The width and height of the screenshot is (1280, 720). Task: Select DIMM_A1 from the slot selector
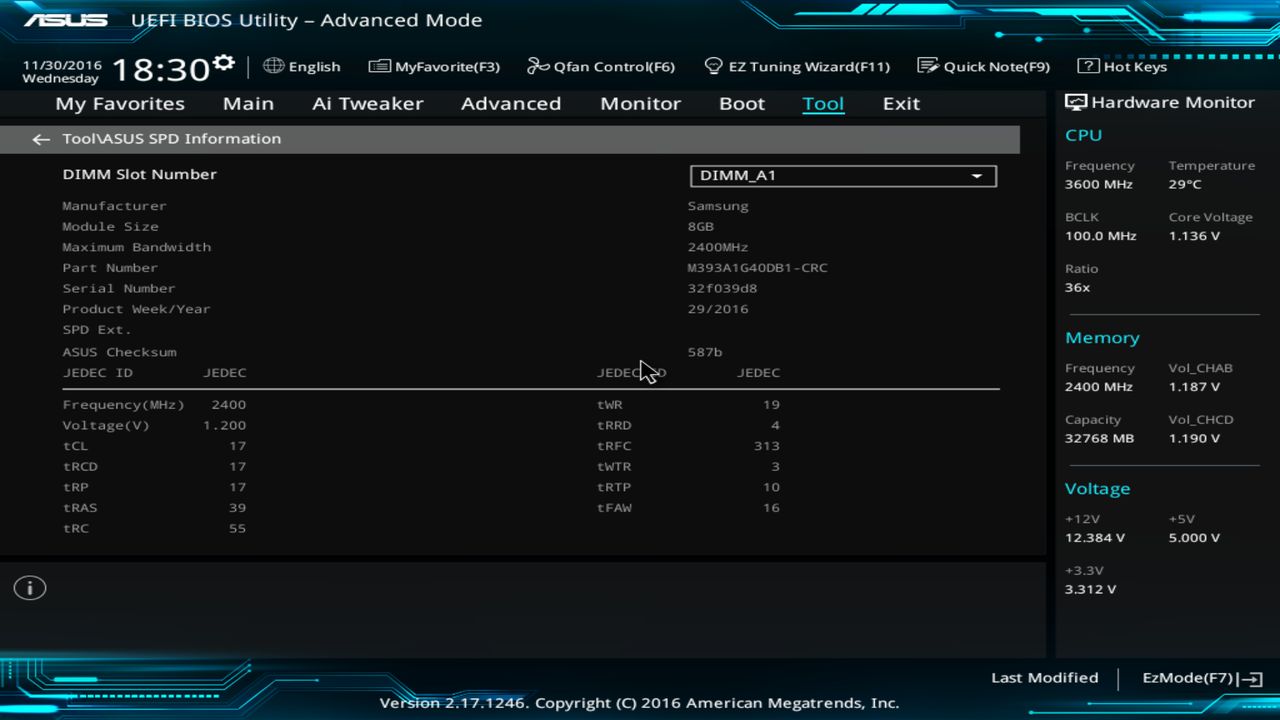pos(843,175)
